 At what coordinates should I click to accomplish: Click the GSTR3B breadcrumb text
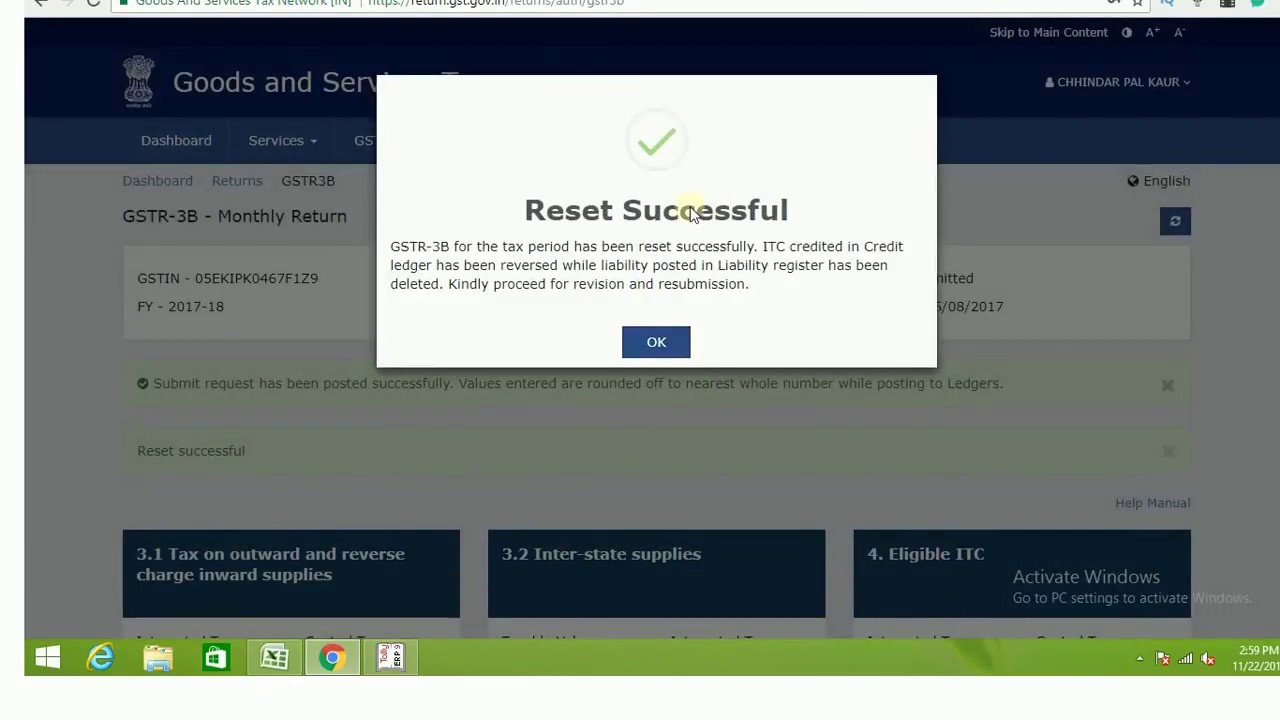(x=308, y=181)
